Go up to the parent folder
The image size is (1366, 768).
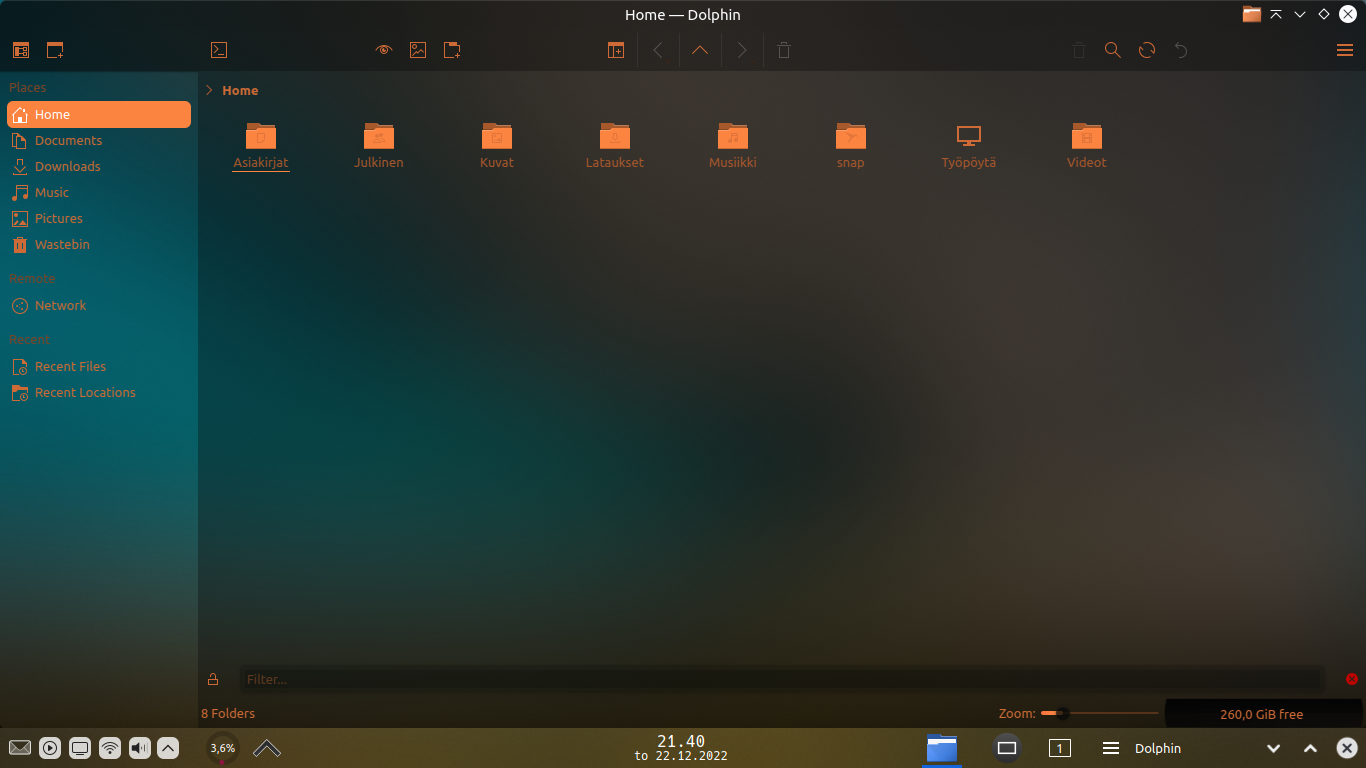pos(700,49)
